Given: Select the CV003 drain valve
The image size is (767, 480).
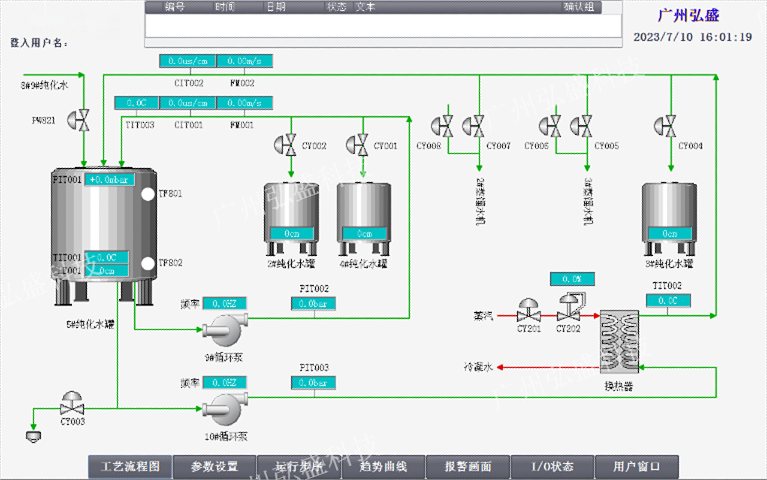Looking at the screenshot, I should 72,403.
